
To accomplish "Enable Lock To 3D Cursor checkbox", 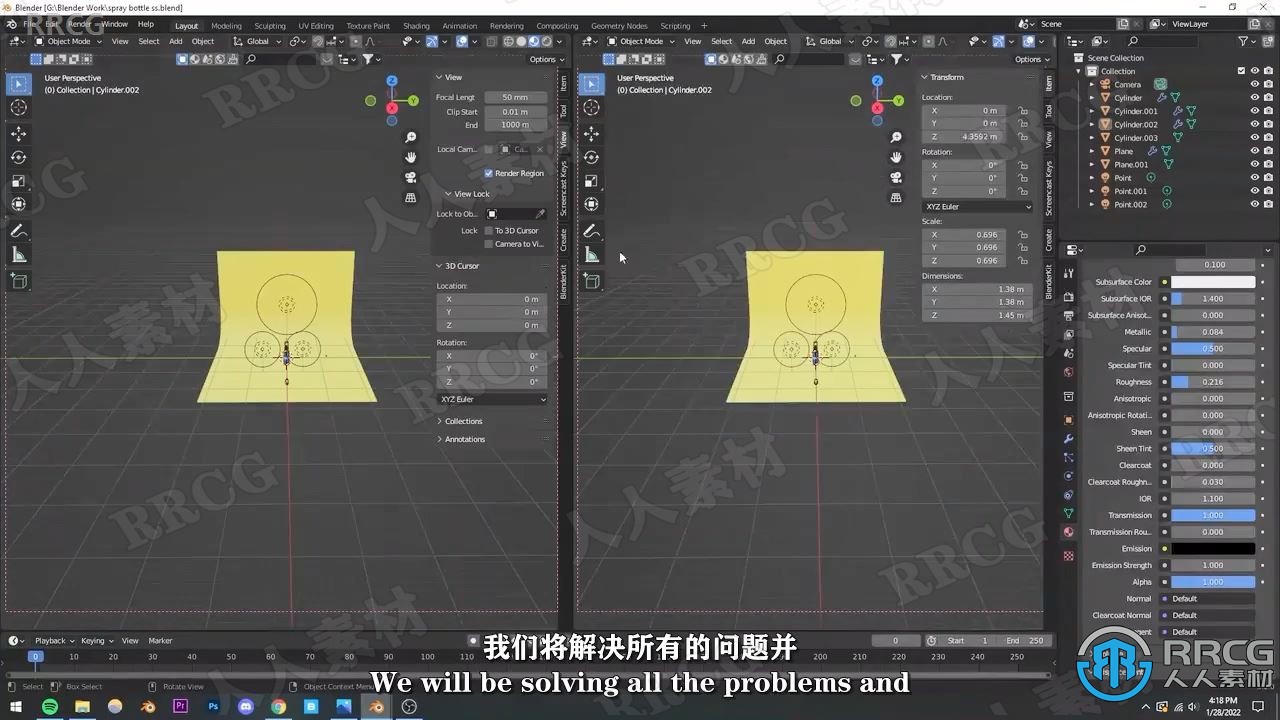I will tap(489, 231).
